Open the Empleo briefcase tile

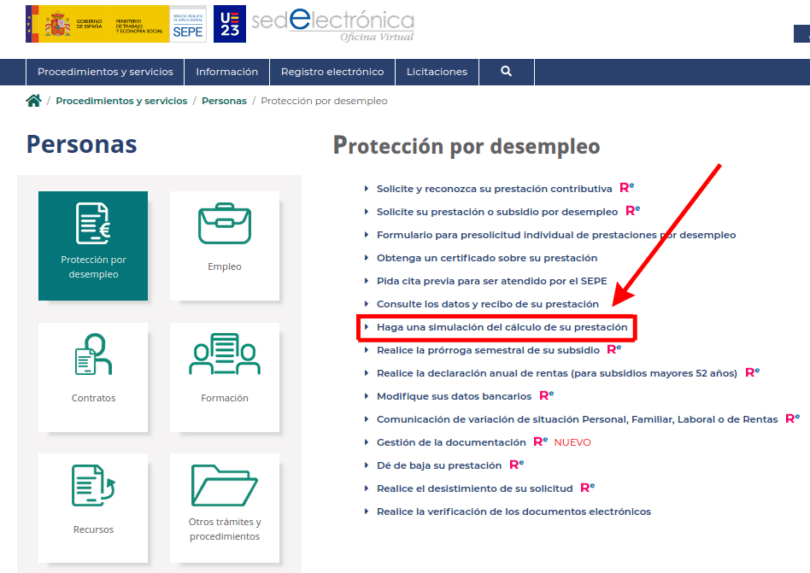click(225, 245)
